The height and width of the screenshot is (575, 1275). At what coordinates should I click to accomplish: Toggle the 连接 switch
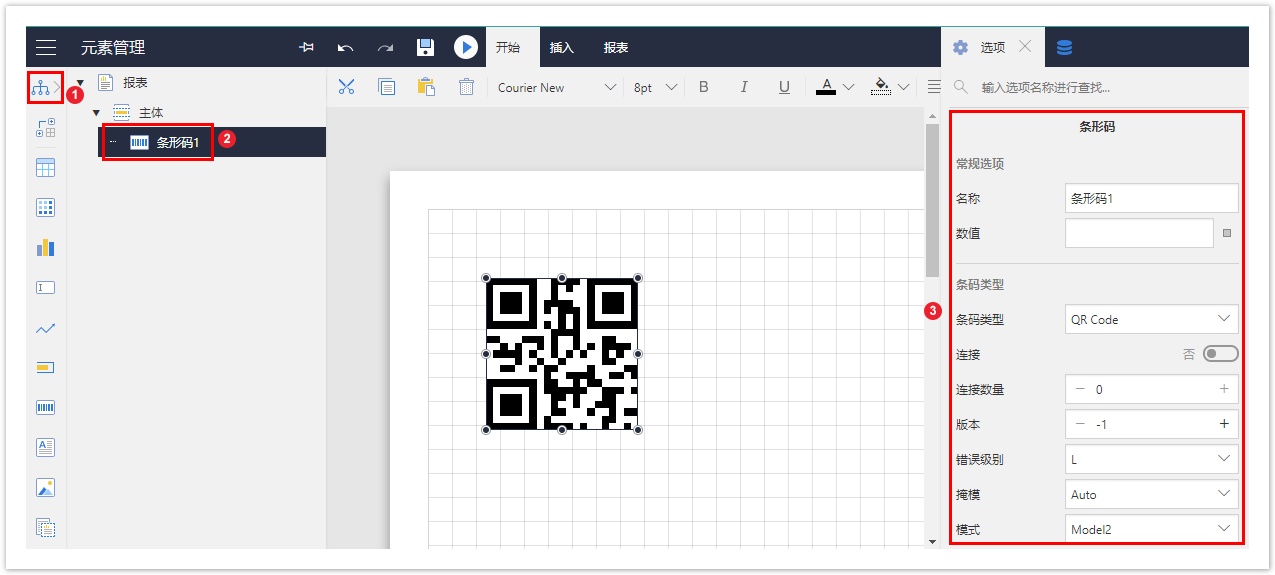(1220, 354)
